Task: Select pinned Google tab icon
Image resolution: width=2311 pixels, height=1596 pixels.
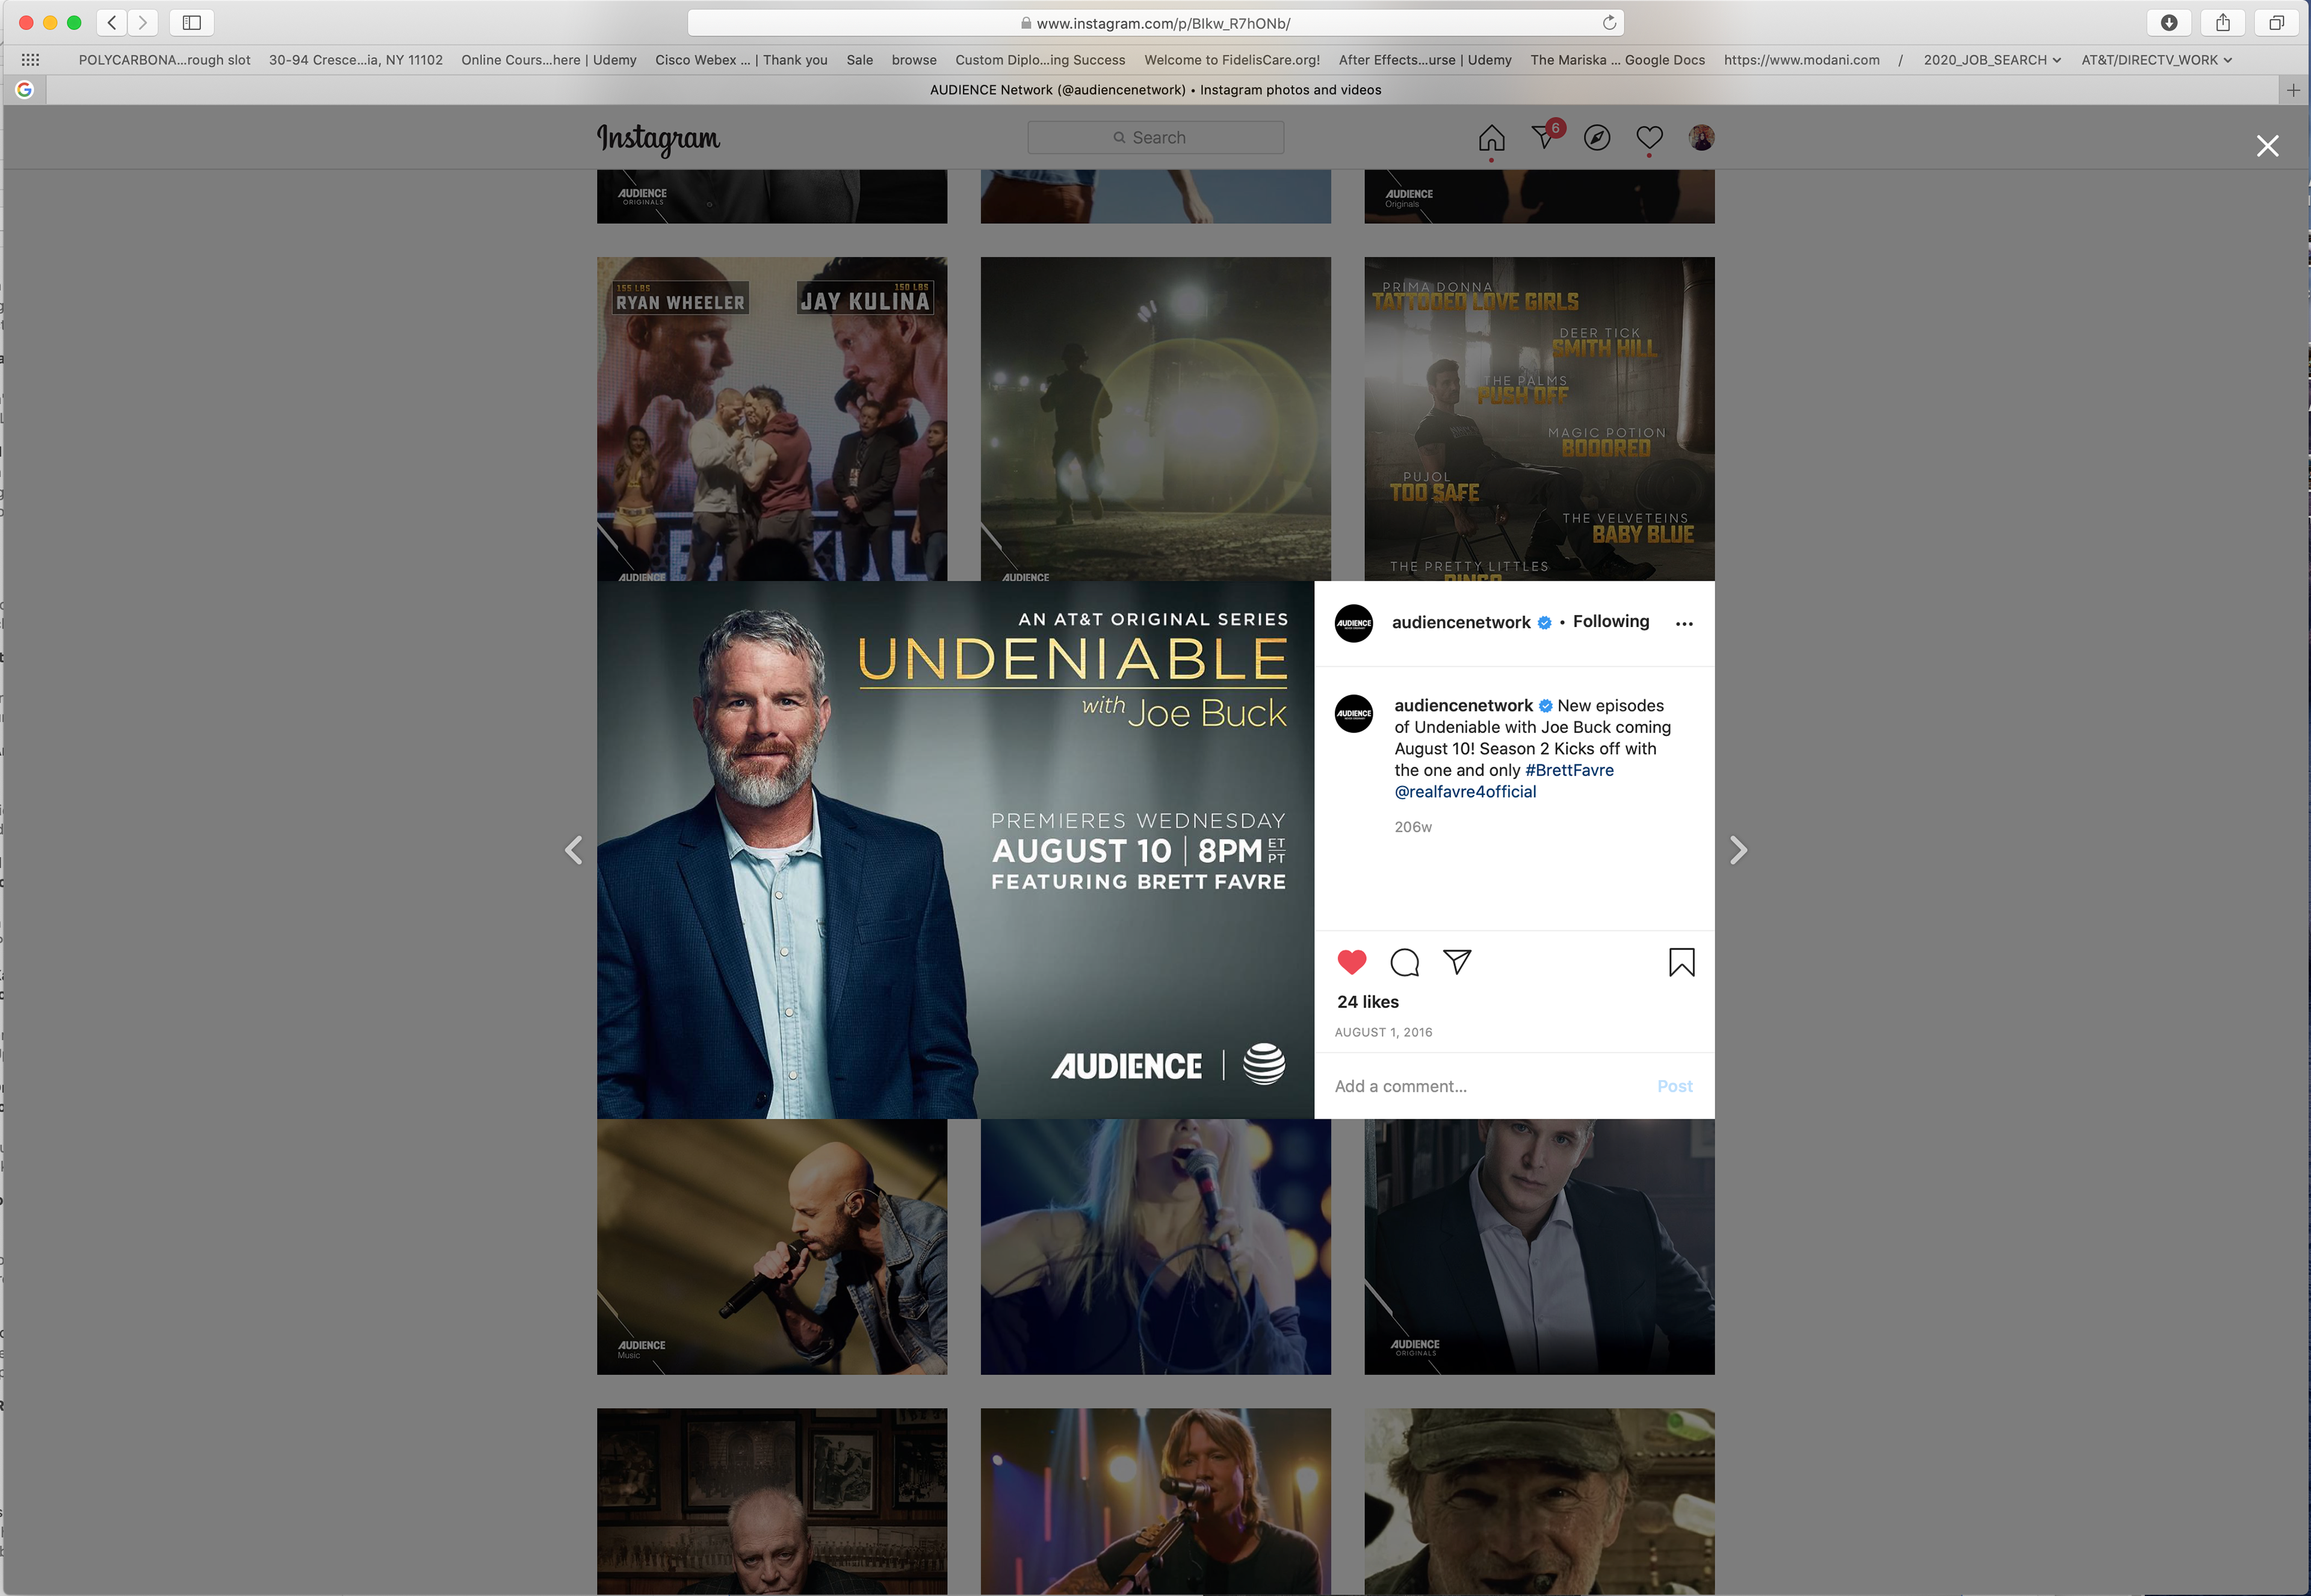Action: tap(25, 90)
